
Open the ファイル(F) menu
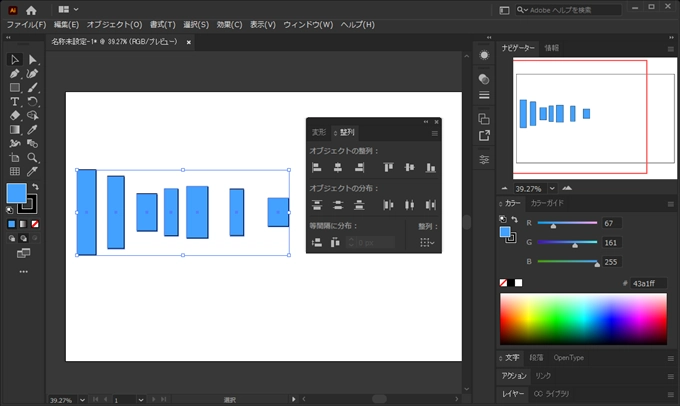coord(26,25)
